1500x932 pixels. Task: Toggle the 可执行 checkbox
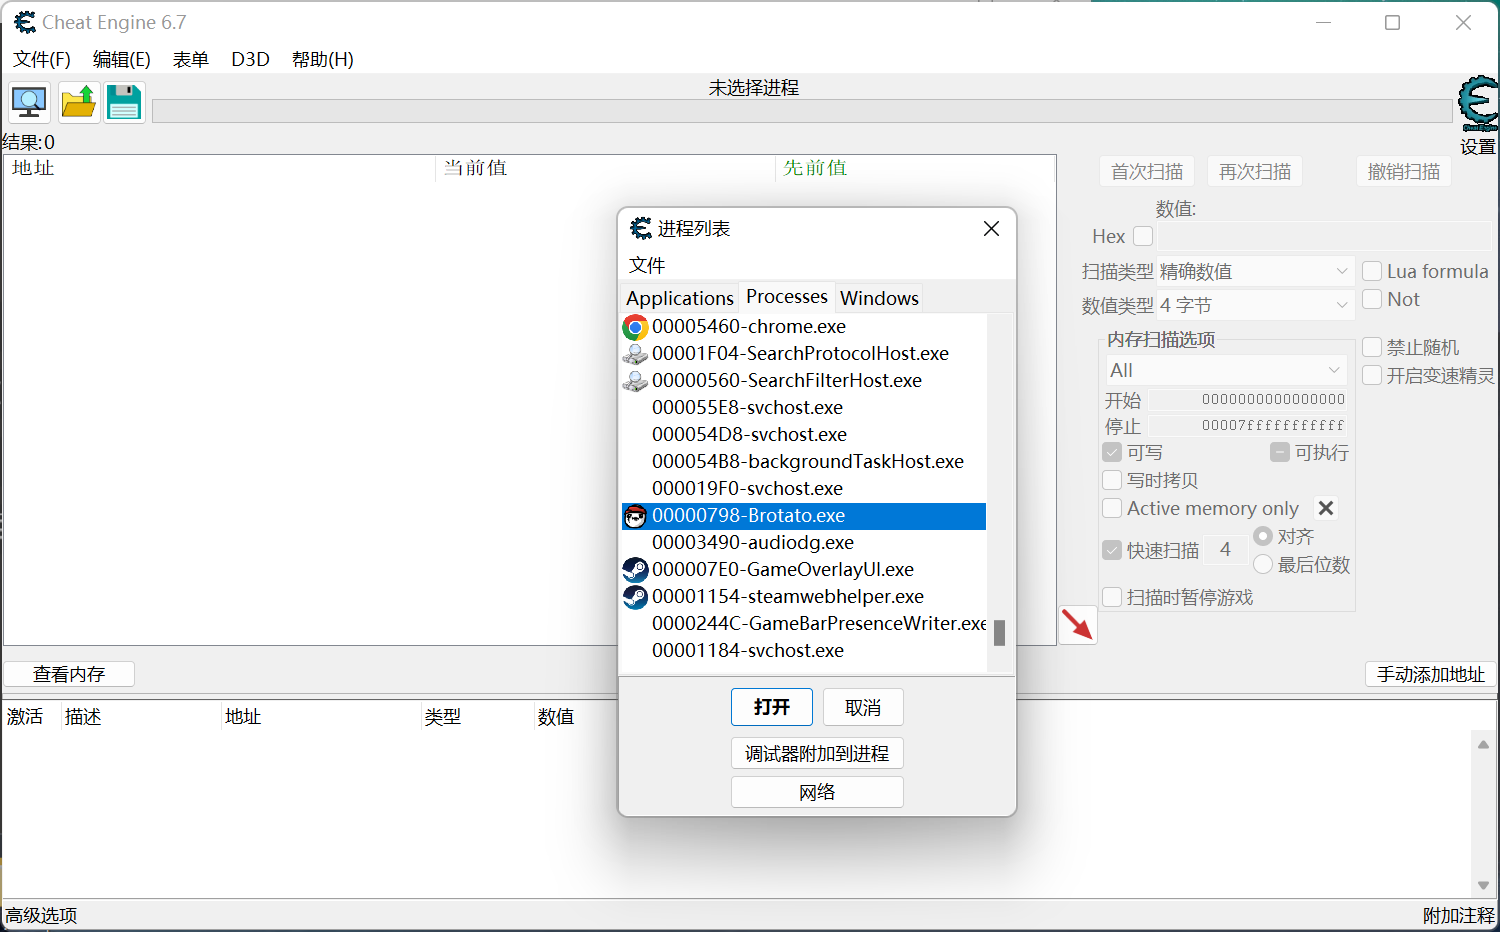tap(1280, 452)
